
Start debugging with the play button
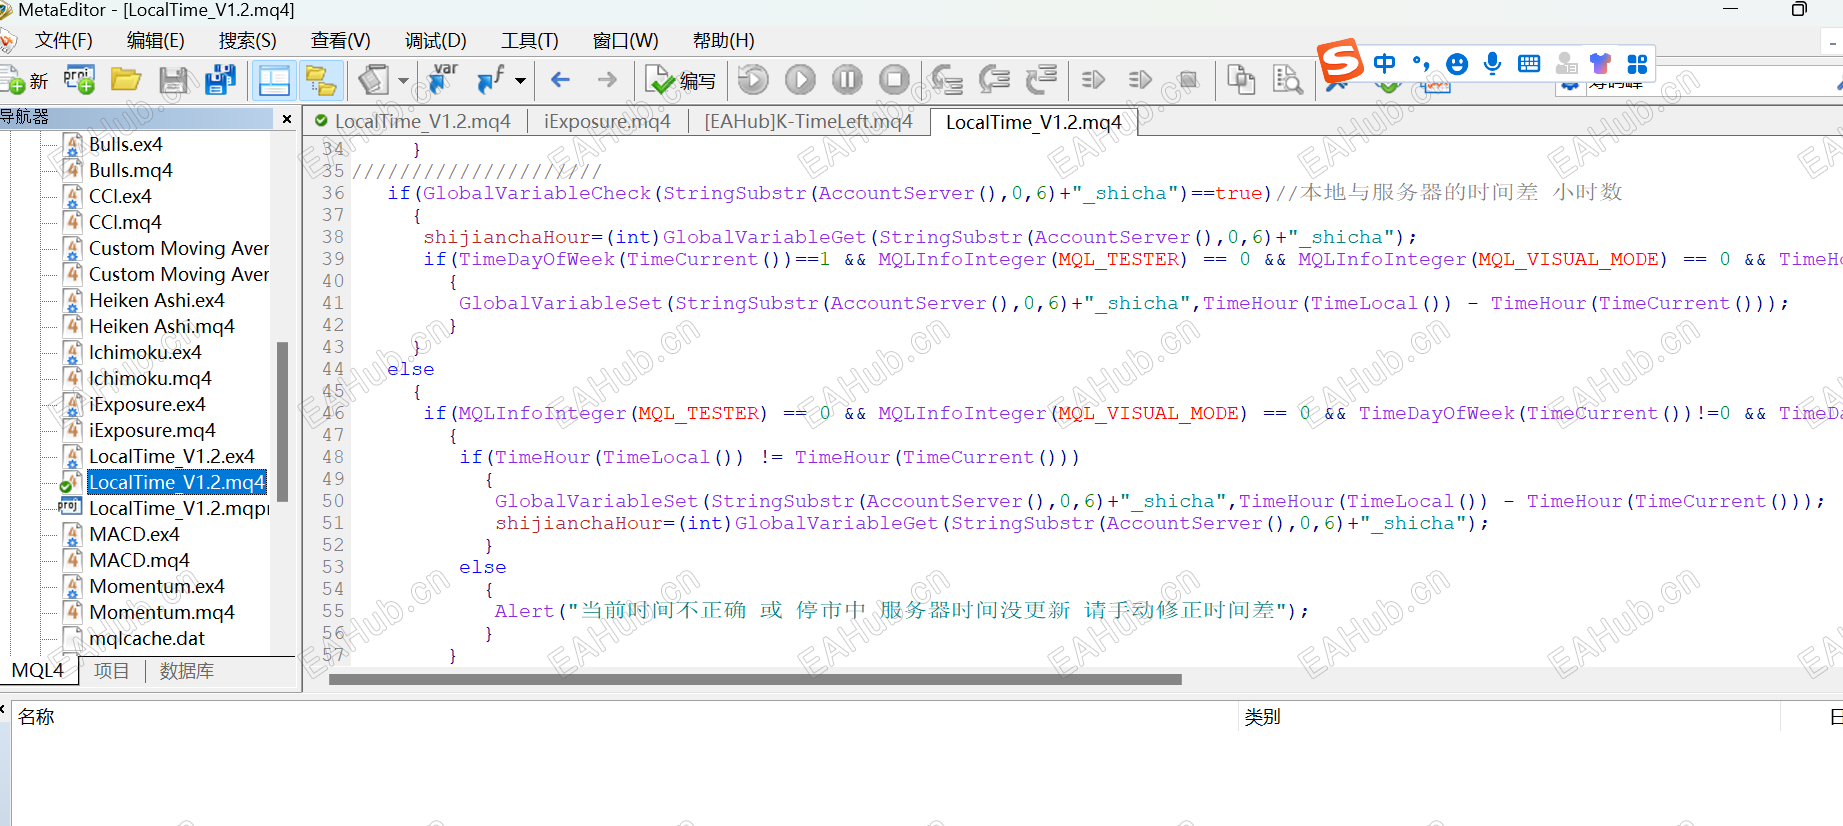(800, 80)
